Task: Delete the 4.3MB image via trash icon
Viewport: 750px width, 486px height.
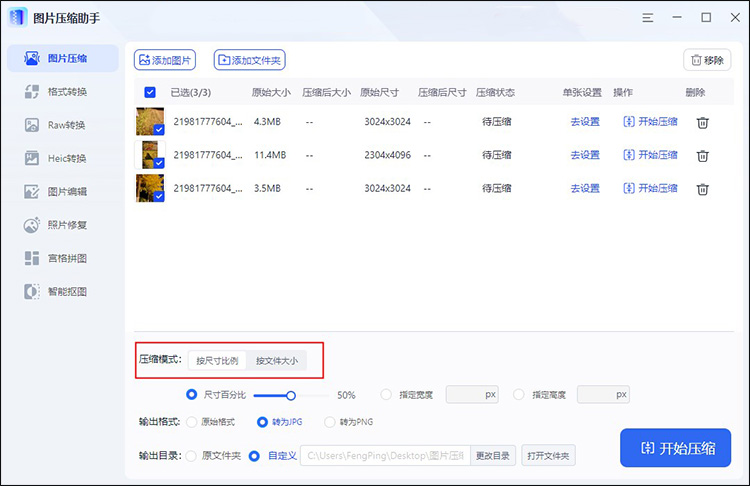Action: [x=702, y=123]
